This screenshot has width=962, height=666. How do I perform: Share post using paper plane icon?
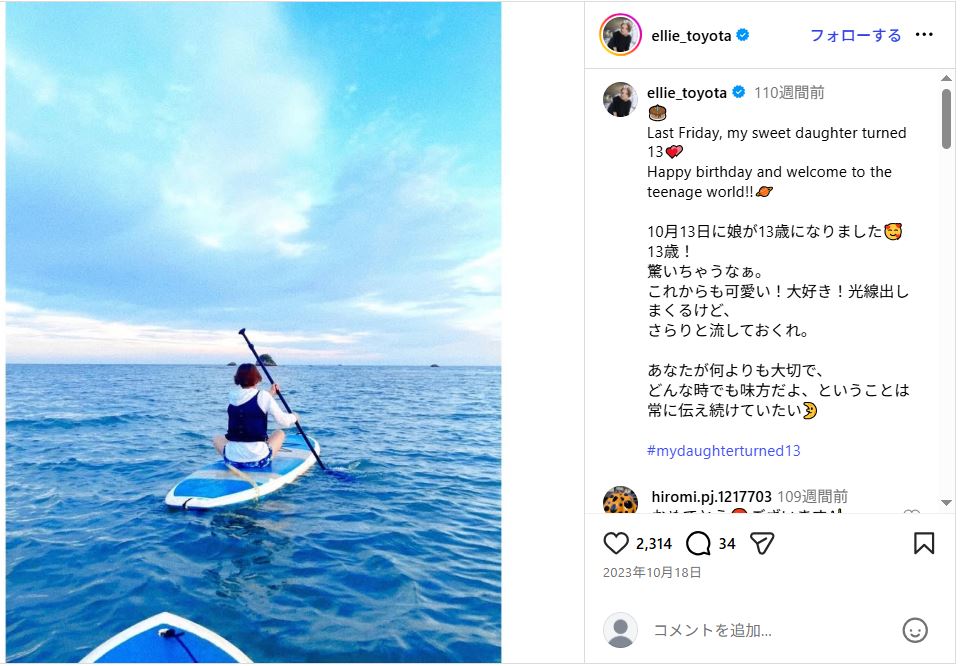pos(762,543)
